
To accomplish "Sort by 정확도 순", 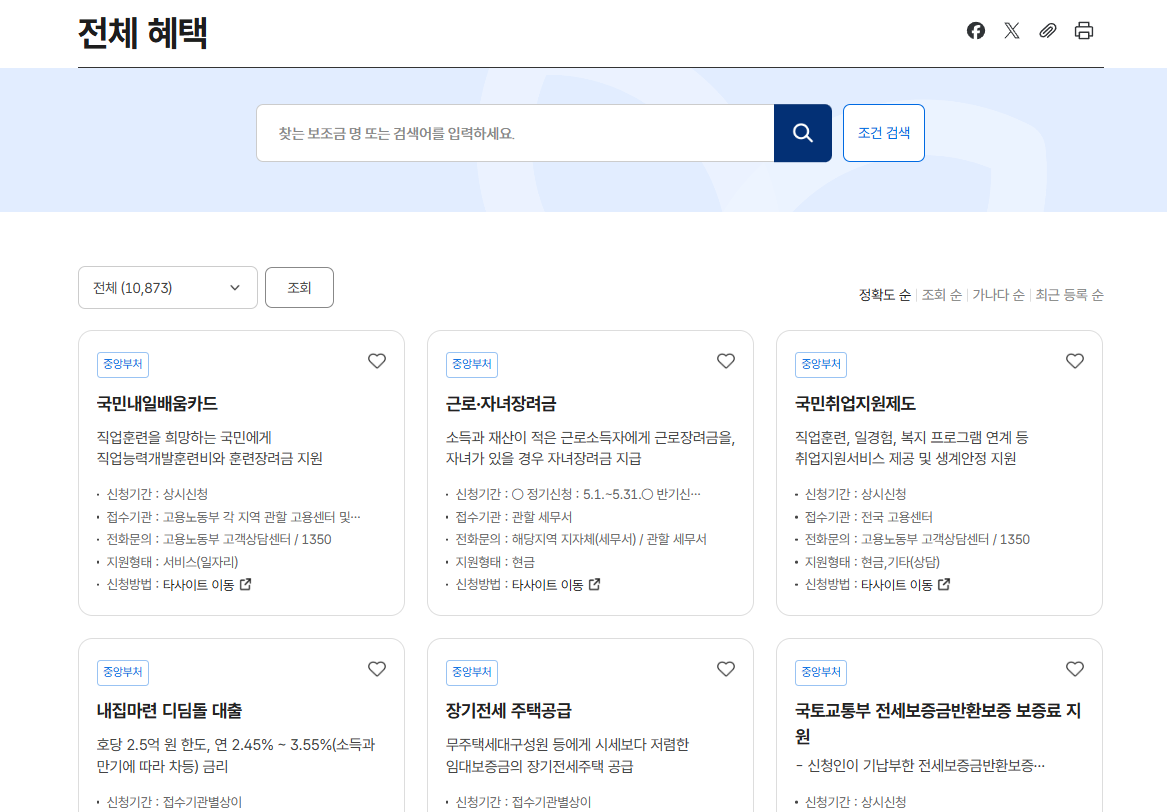I will click(x=884, y=295).
